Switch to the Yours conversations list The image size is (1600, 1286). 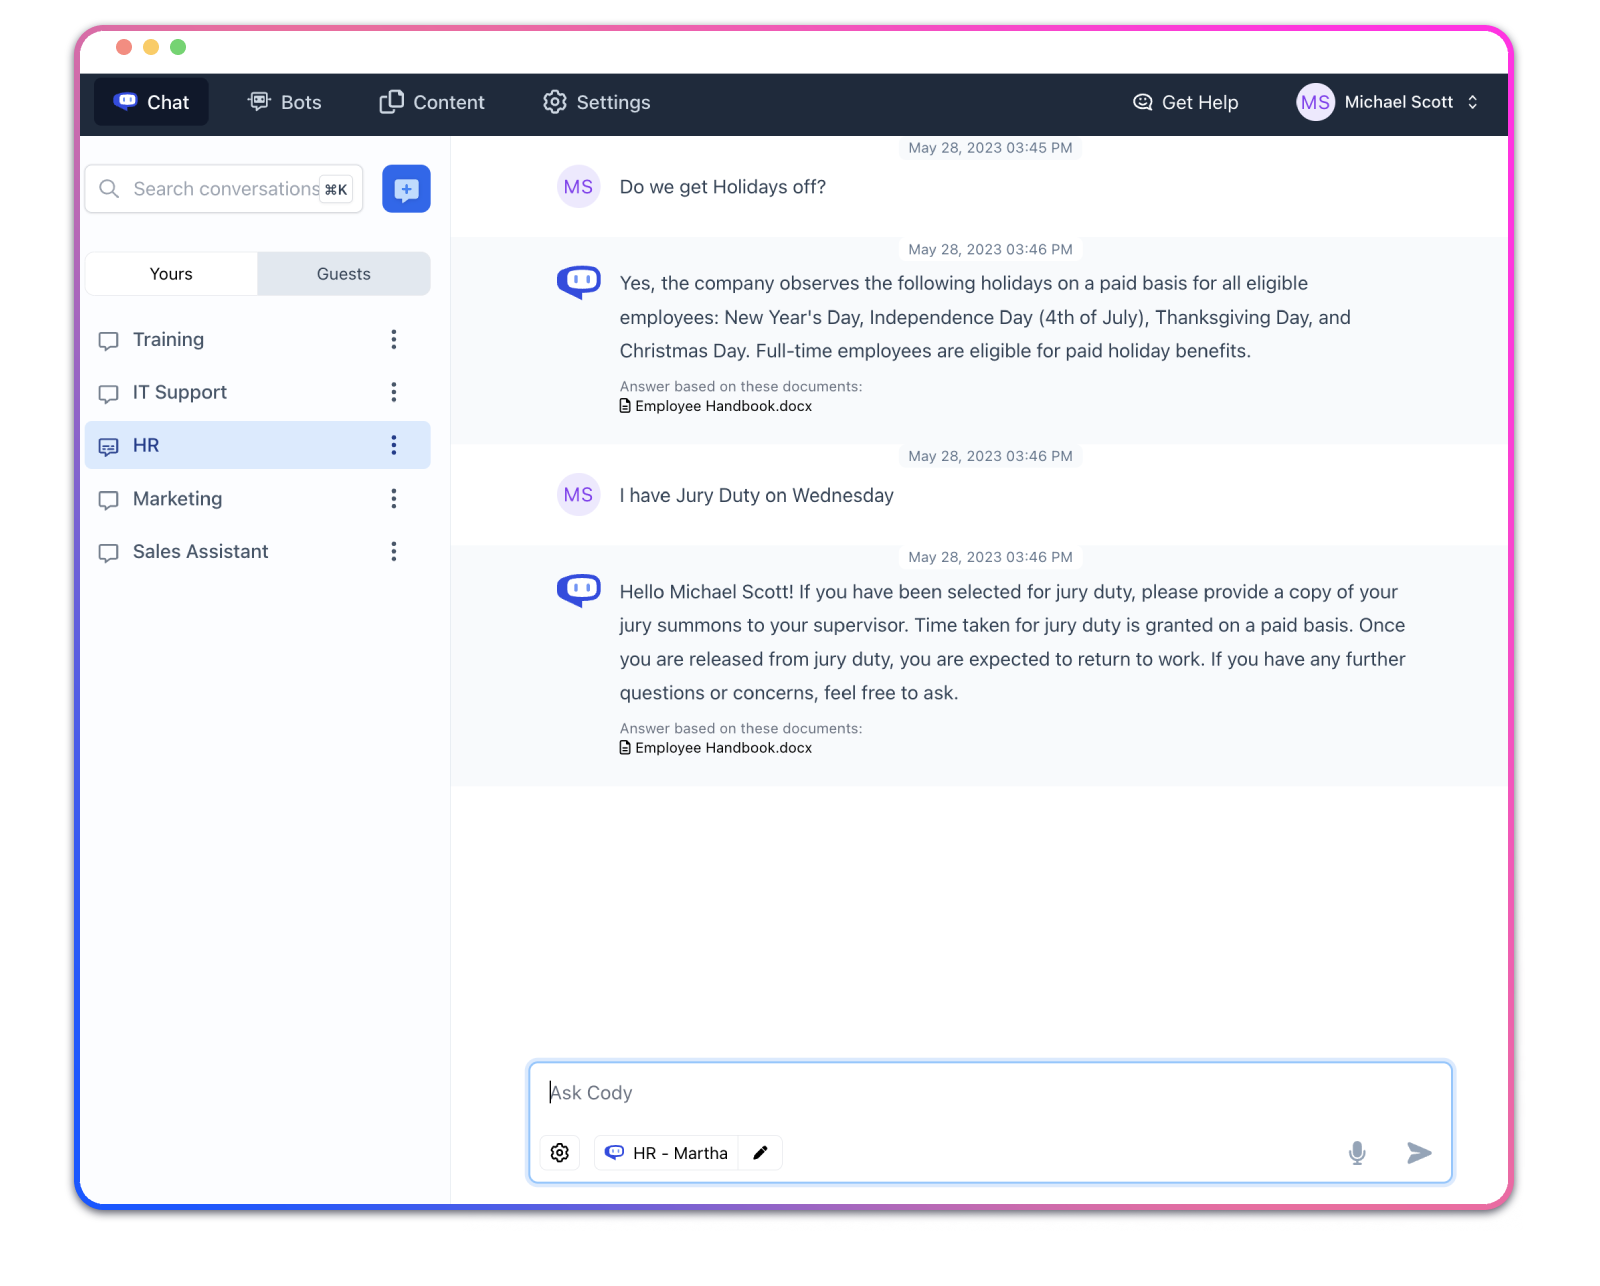tap(171, 274)
